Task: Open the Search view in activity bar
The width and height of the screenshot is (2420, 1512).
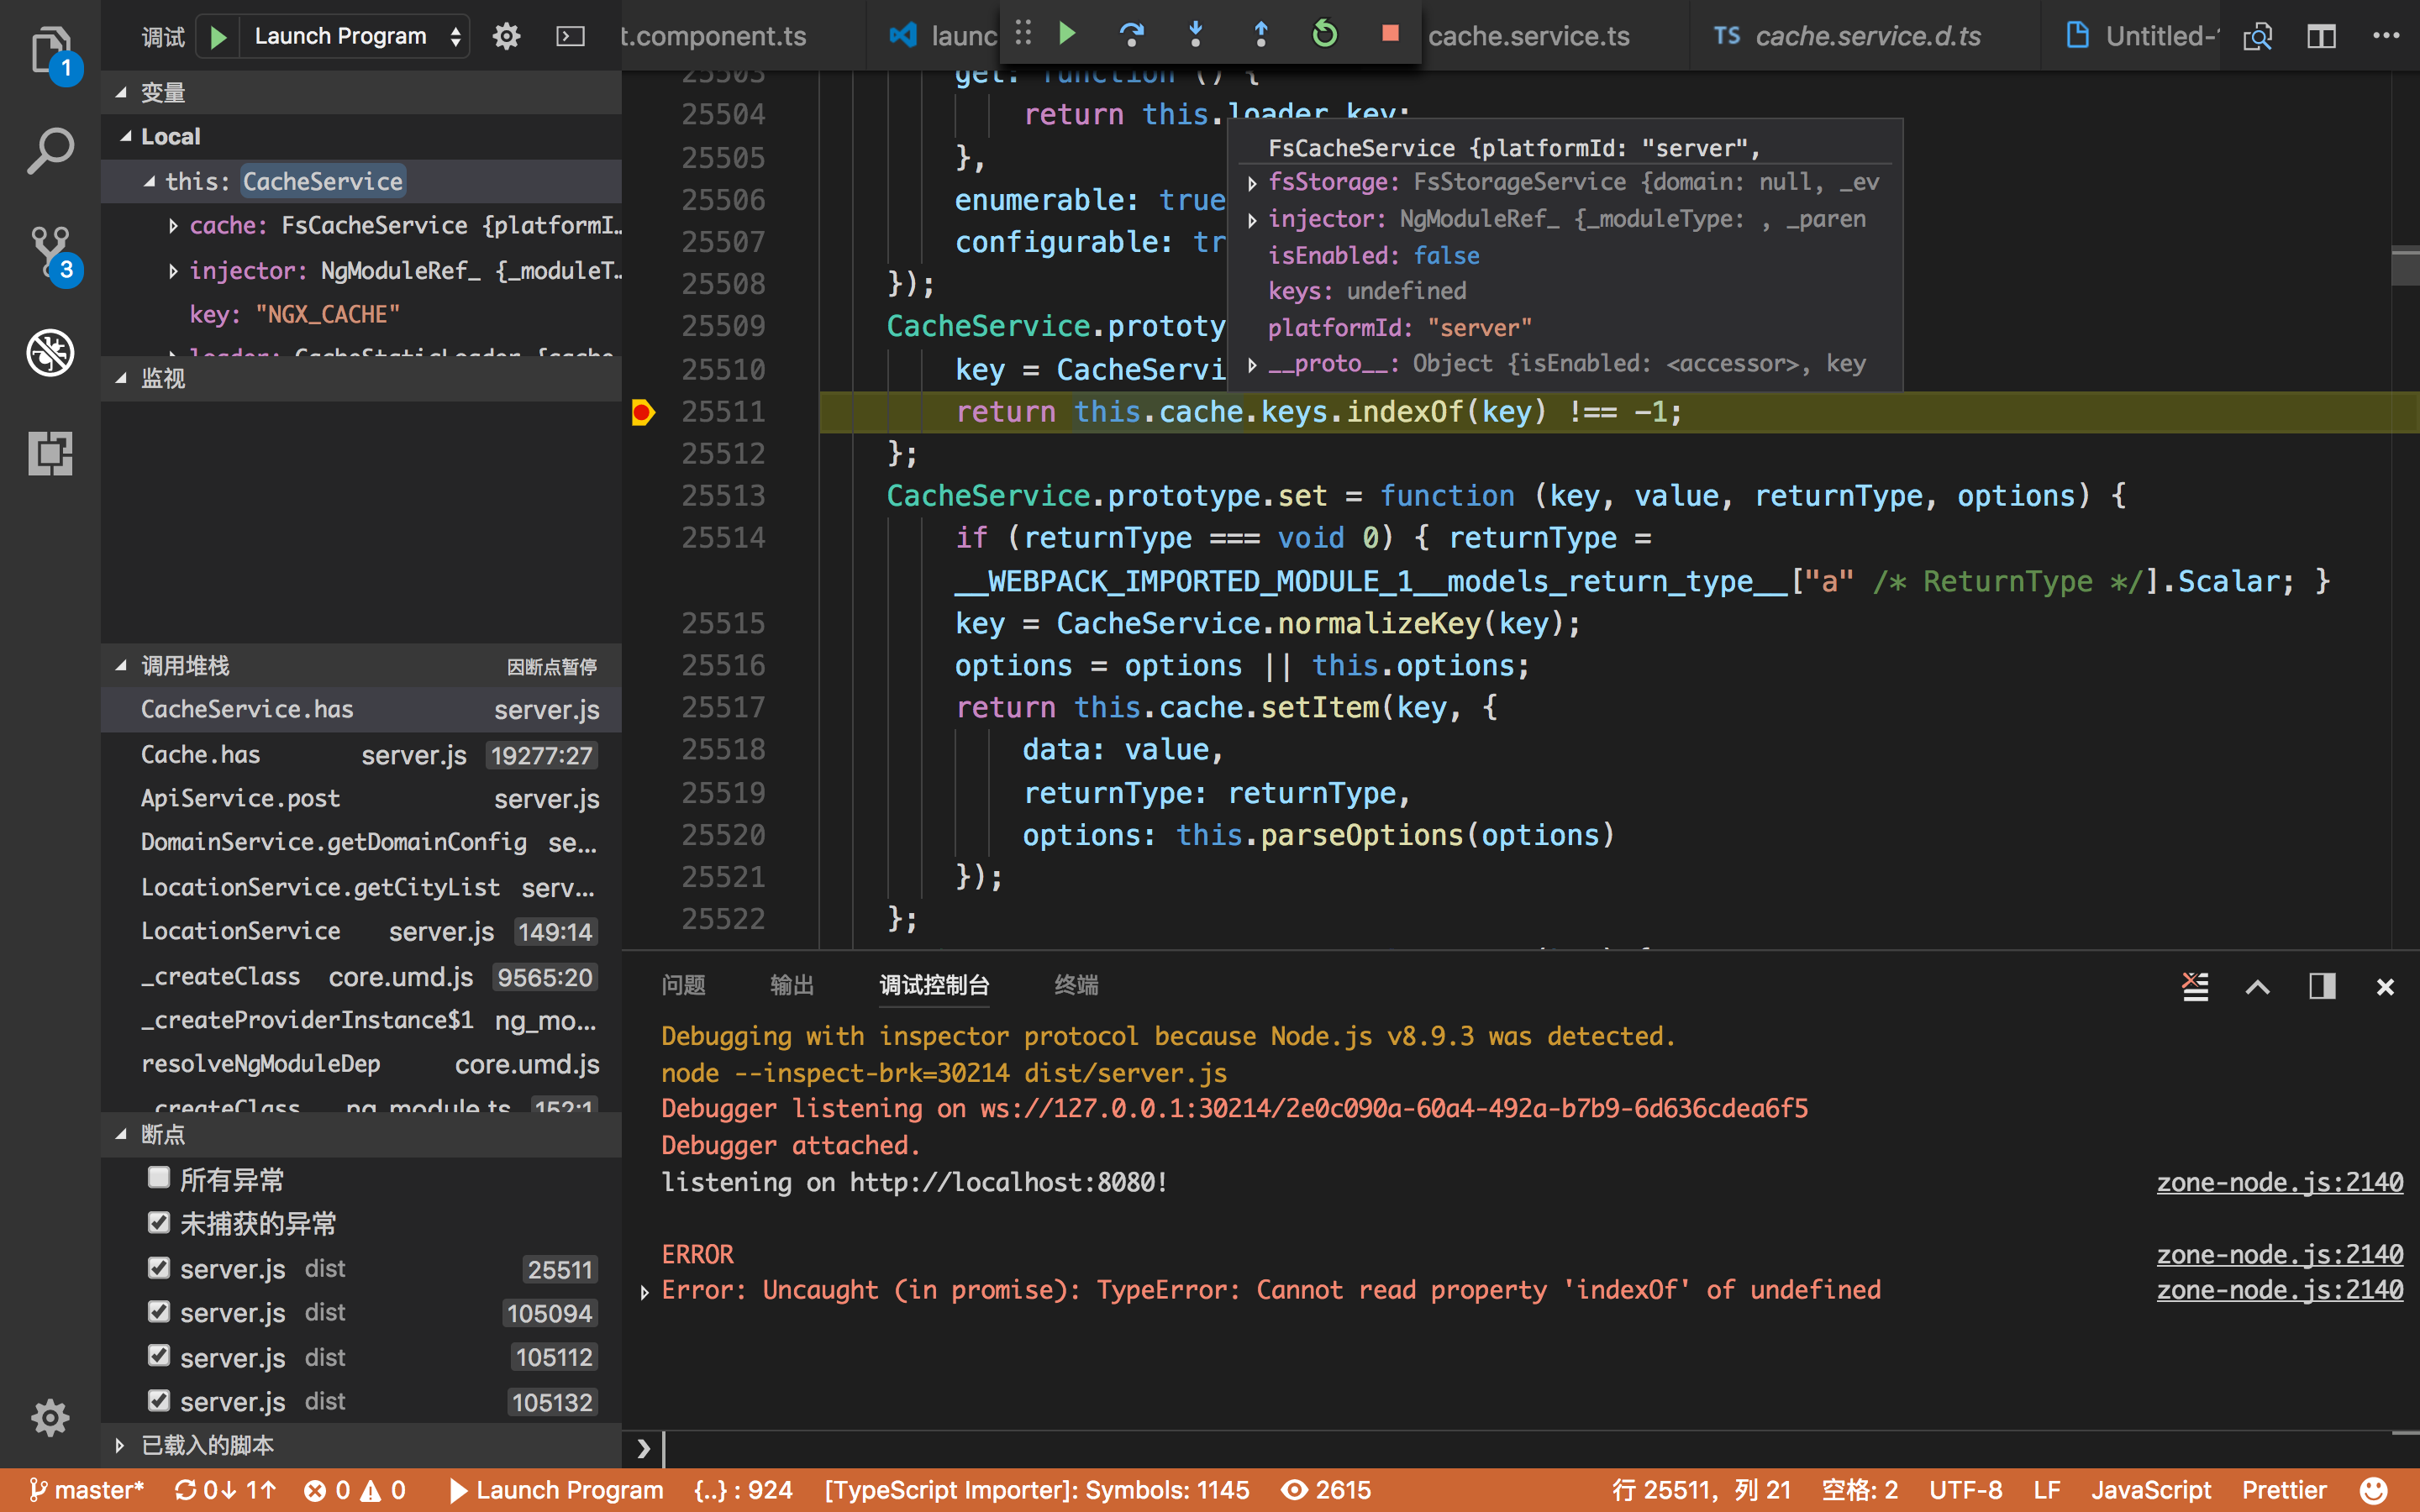Action: [50, 152]
